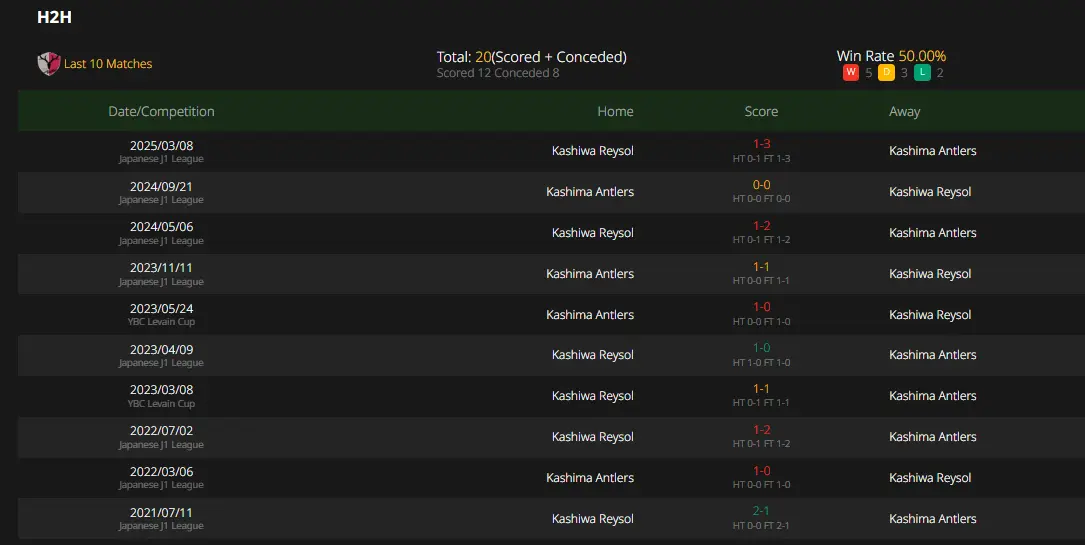Select the 2021/07/11 match date
The width and height of the screenshot is (1085, 545).
point(161,512)
